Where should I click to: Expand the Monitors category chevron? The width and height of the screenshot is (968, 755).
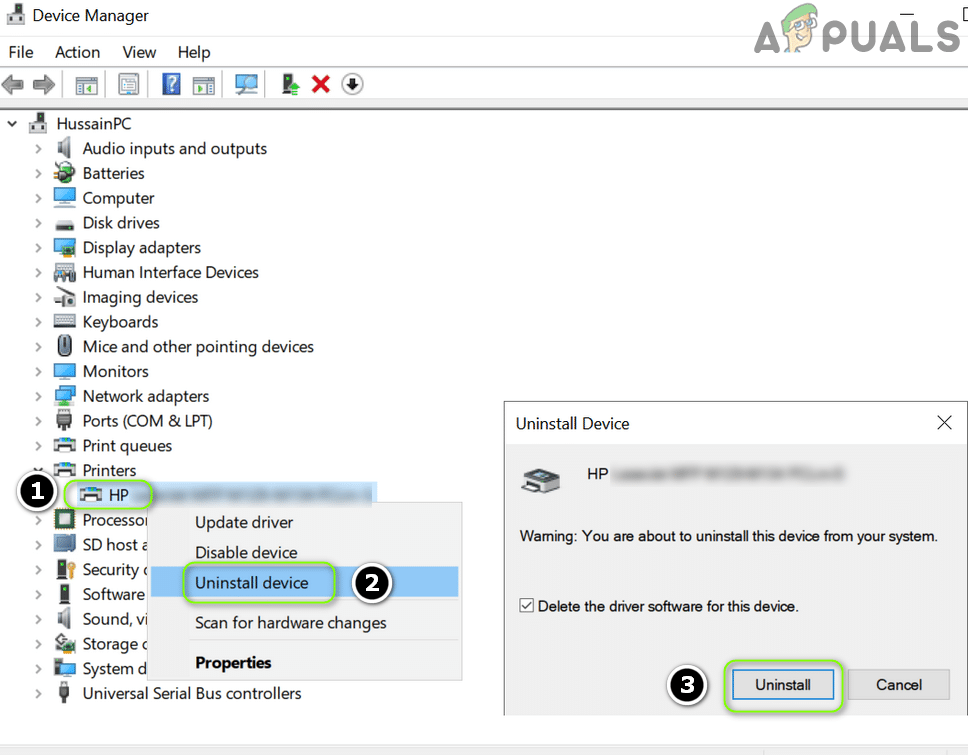[38, 372]
